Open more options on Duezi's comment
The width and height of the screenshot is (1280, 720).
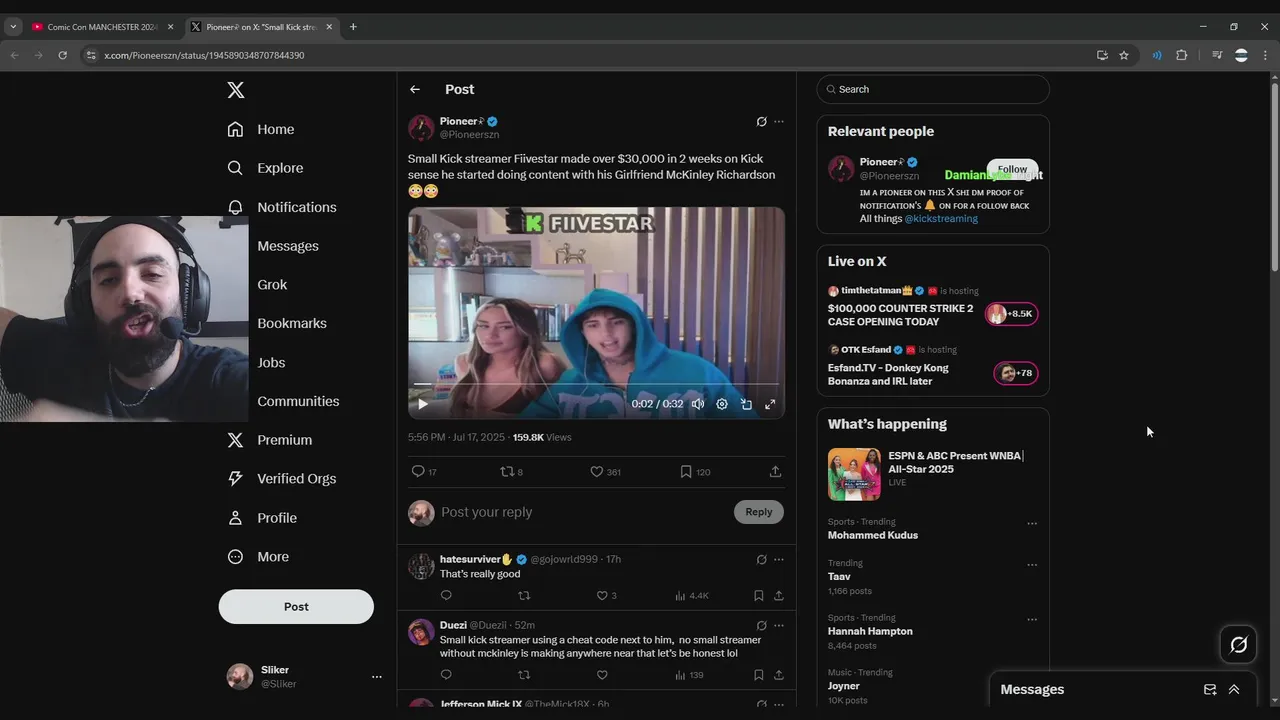(x=779, y=625)
